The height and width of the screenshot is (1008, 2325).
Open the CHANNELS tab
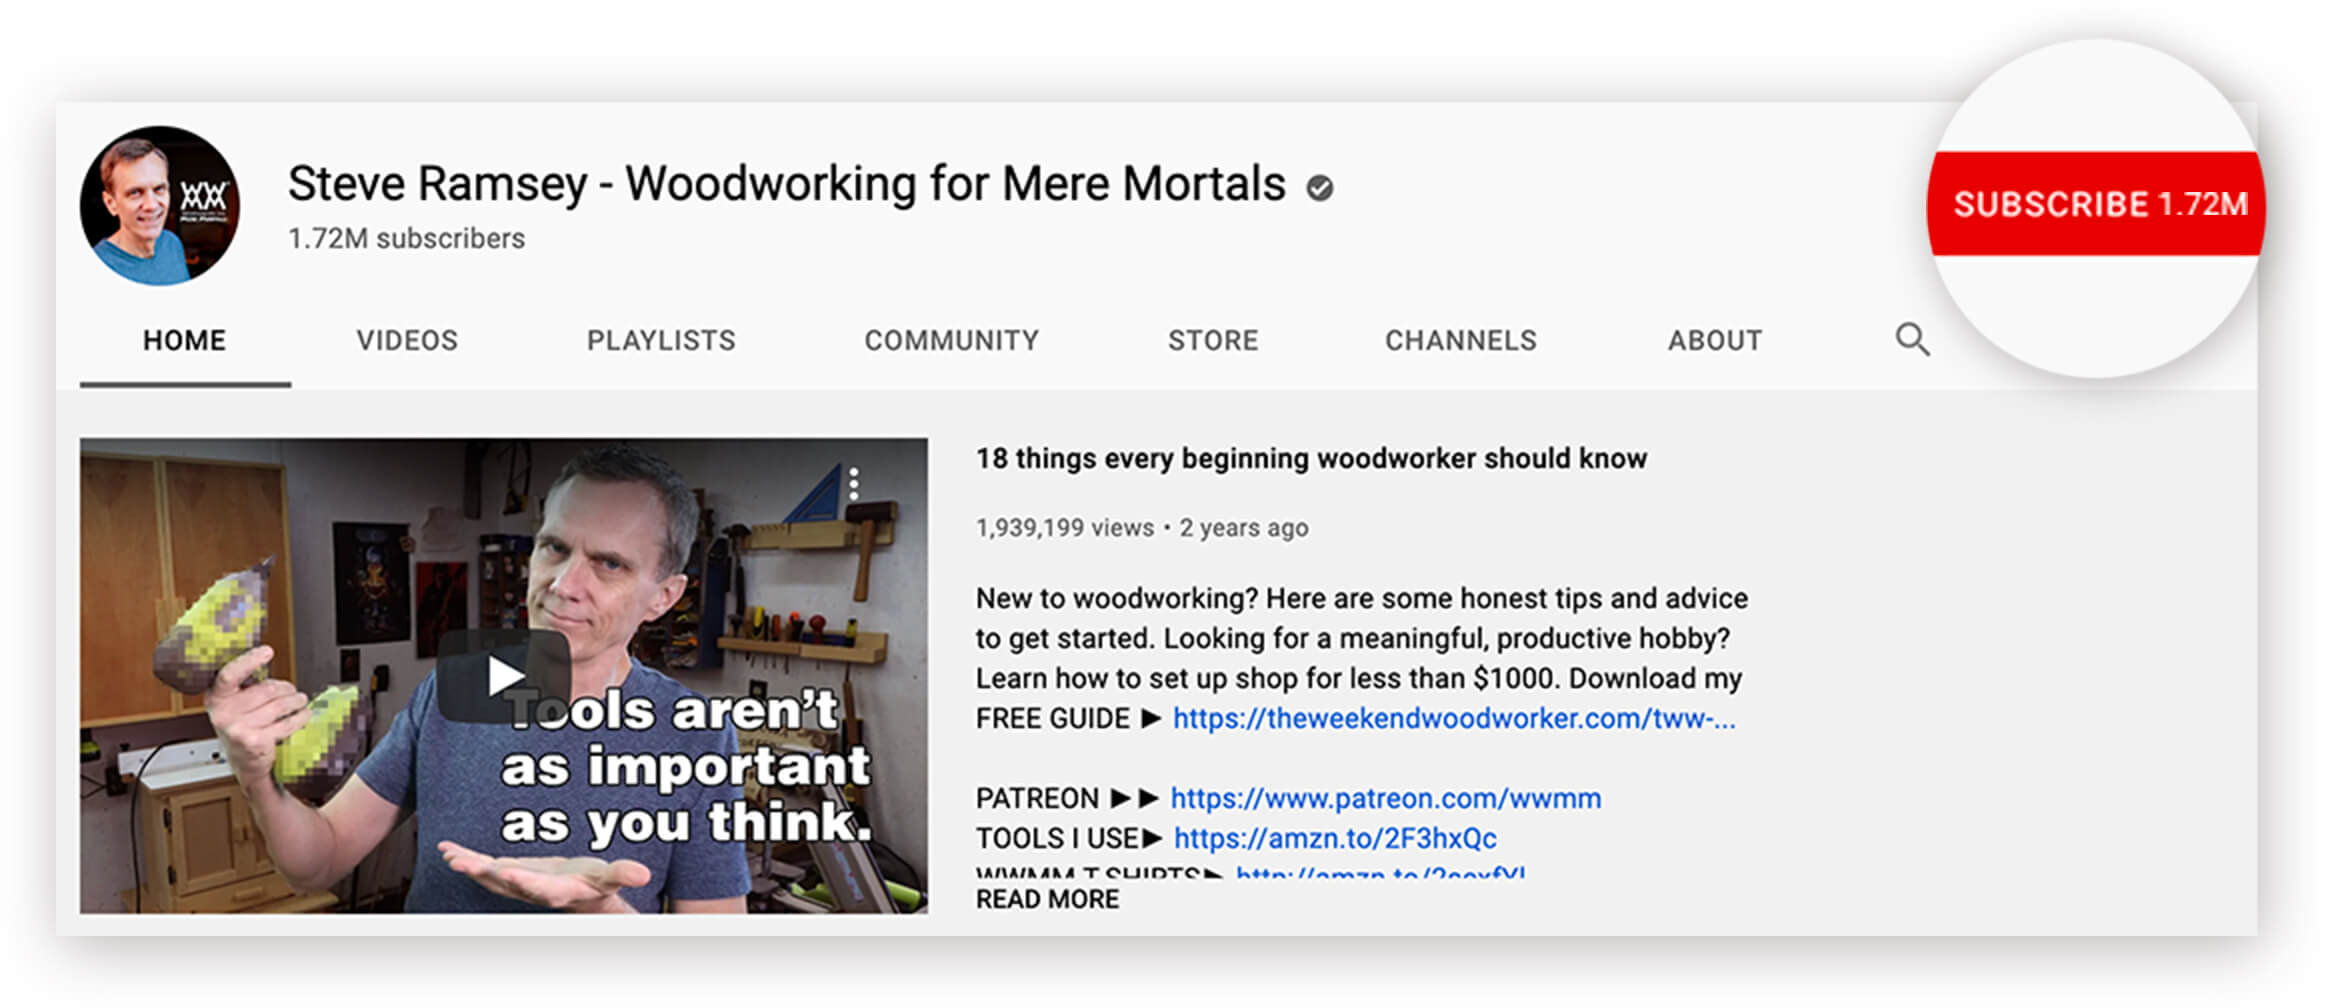click(x=1461, y=340)
